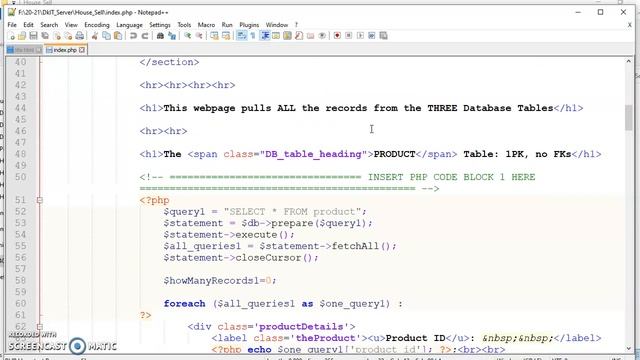Click the Open file toolbar icon
The image size is (640, 360).
point(22,36)
